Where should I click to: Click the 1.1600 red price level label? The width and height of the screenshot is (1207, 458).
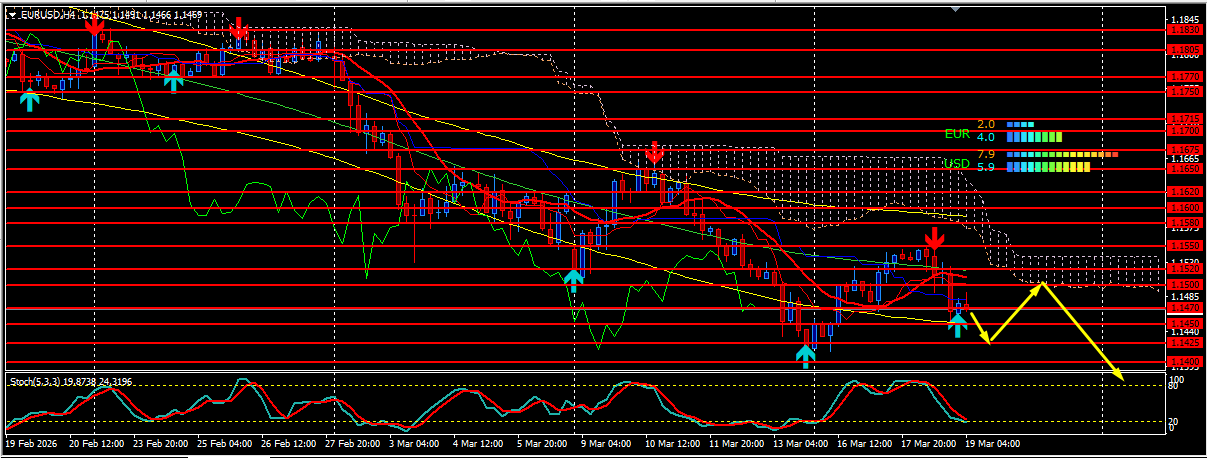[1185, 207]
